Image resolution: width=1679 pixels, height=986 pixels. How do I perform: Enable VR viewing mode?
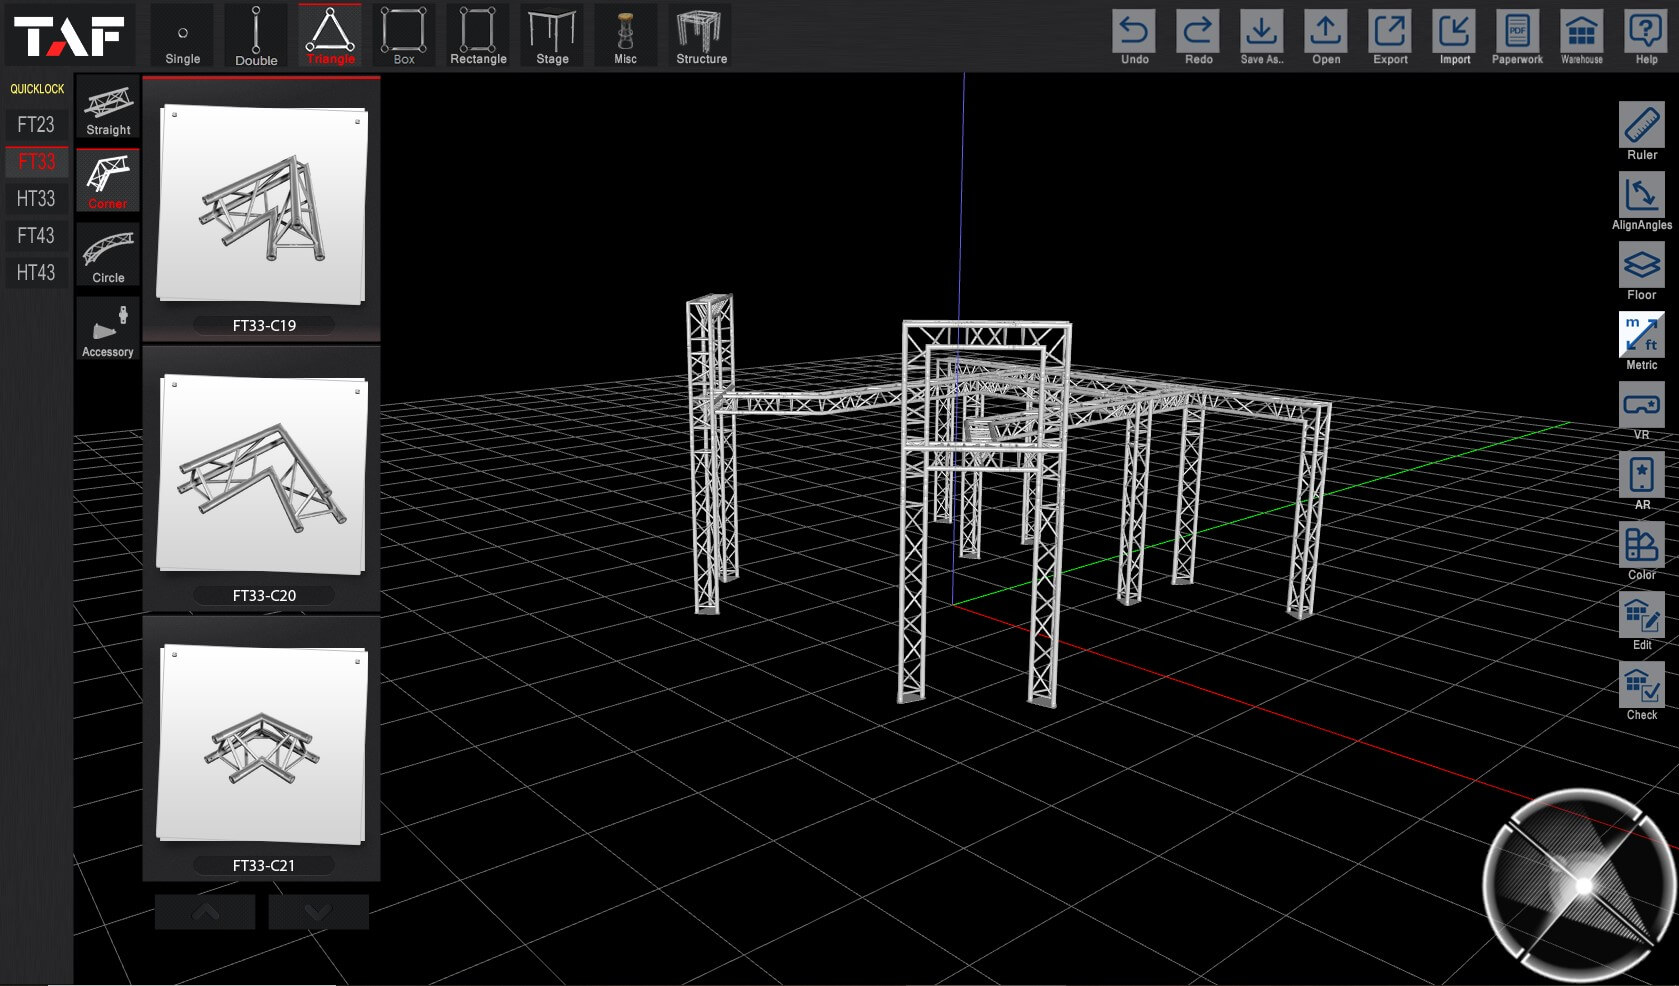pos(1641,411)
